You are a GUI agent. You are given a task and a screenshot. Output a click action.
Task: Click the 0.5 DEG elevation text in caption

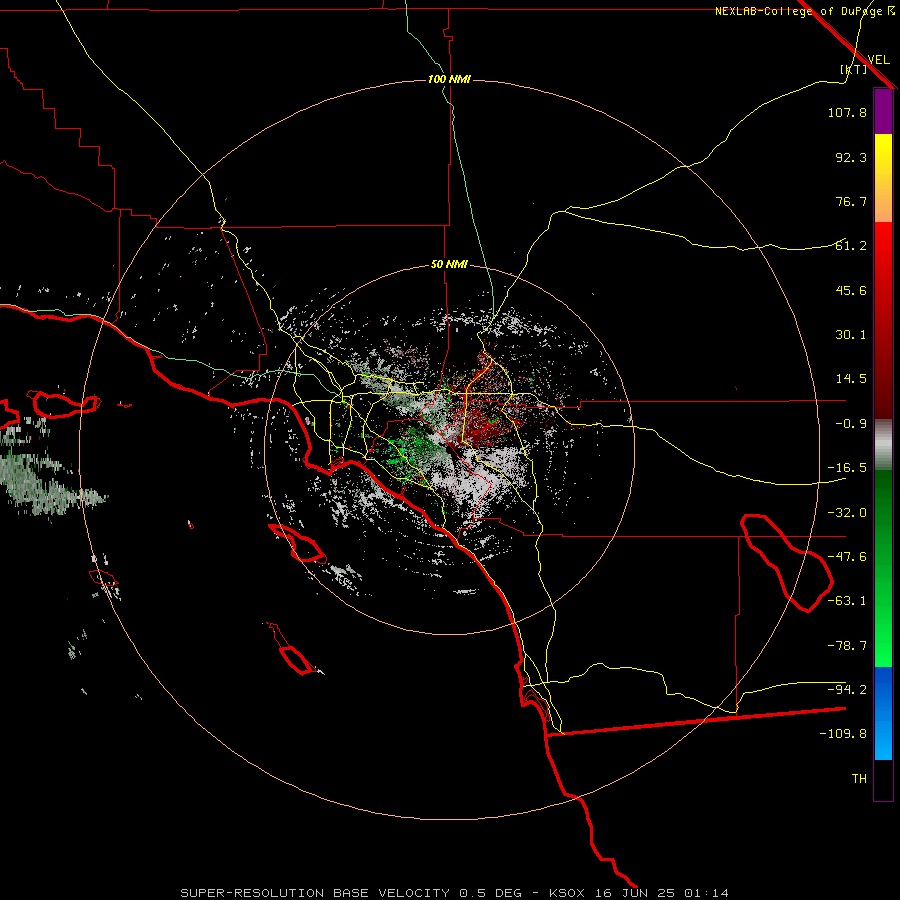pyautogui.click(x=491, y=893)
